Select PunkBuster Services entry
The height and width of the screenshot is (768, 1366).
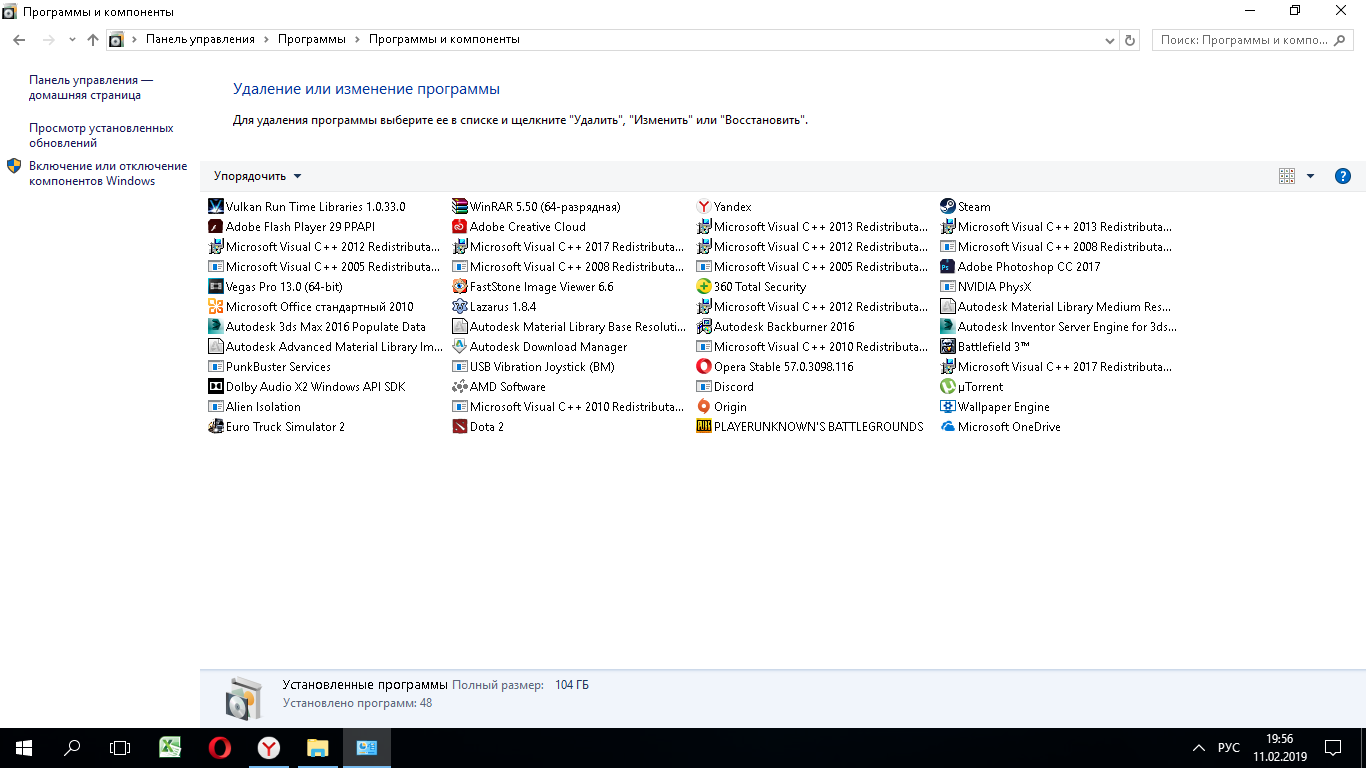pyautogui.click(x=269, y=367)
